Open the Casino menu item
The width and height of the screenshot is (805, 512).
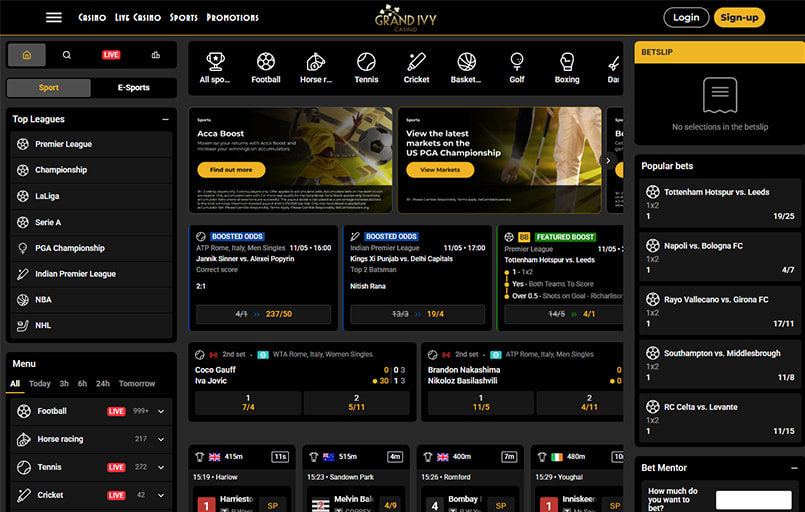(92, 17)
